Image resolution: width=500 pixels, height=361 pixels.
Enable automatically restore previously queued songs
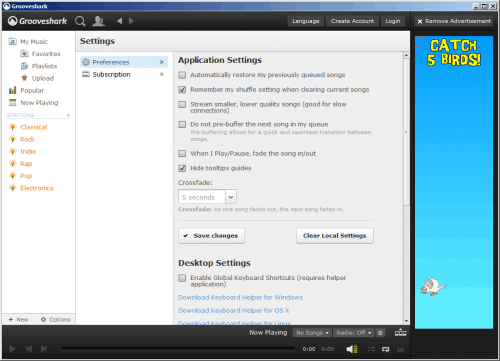[x=182, y=75]
